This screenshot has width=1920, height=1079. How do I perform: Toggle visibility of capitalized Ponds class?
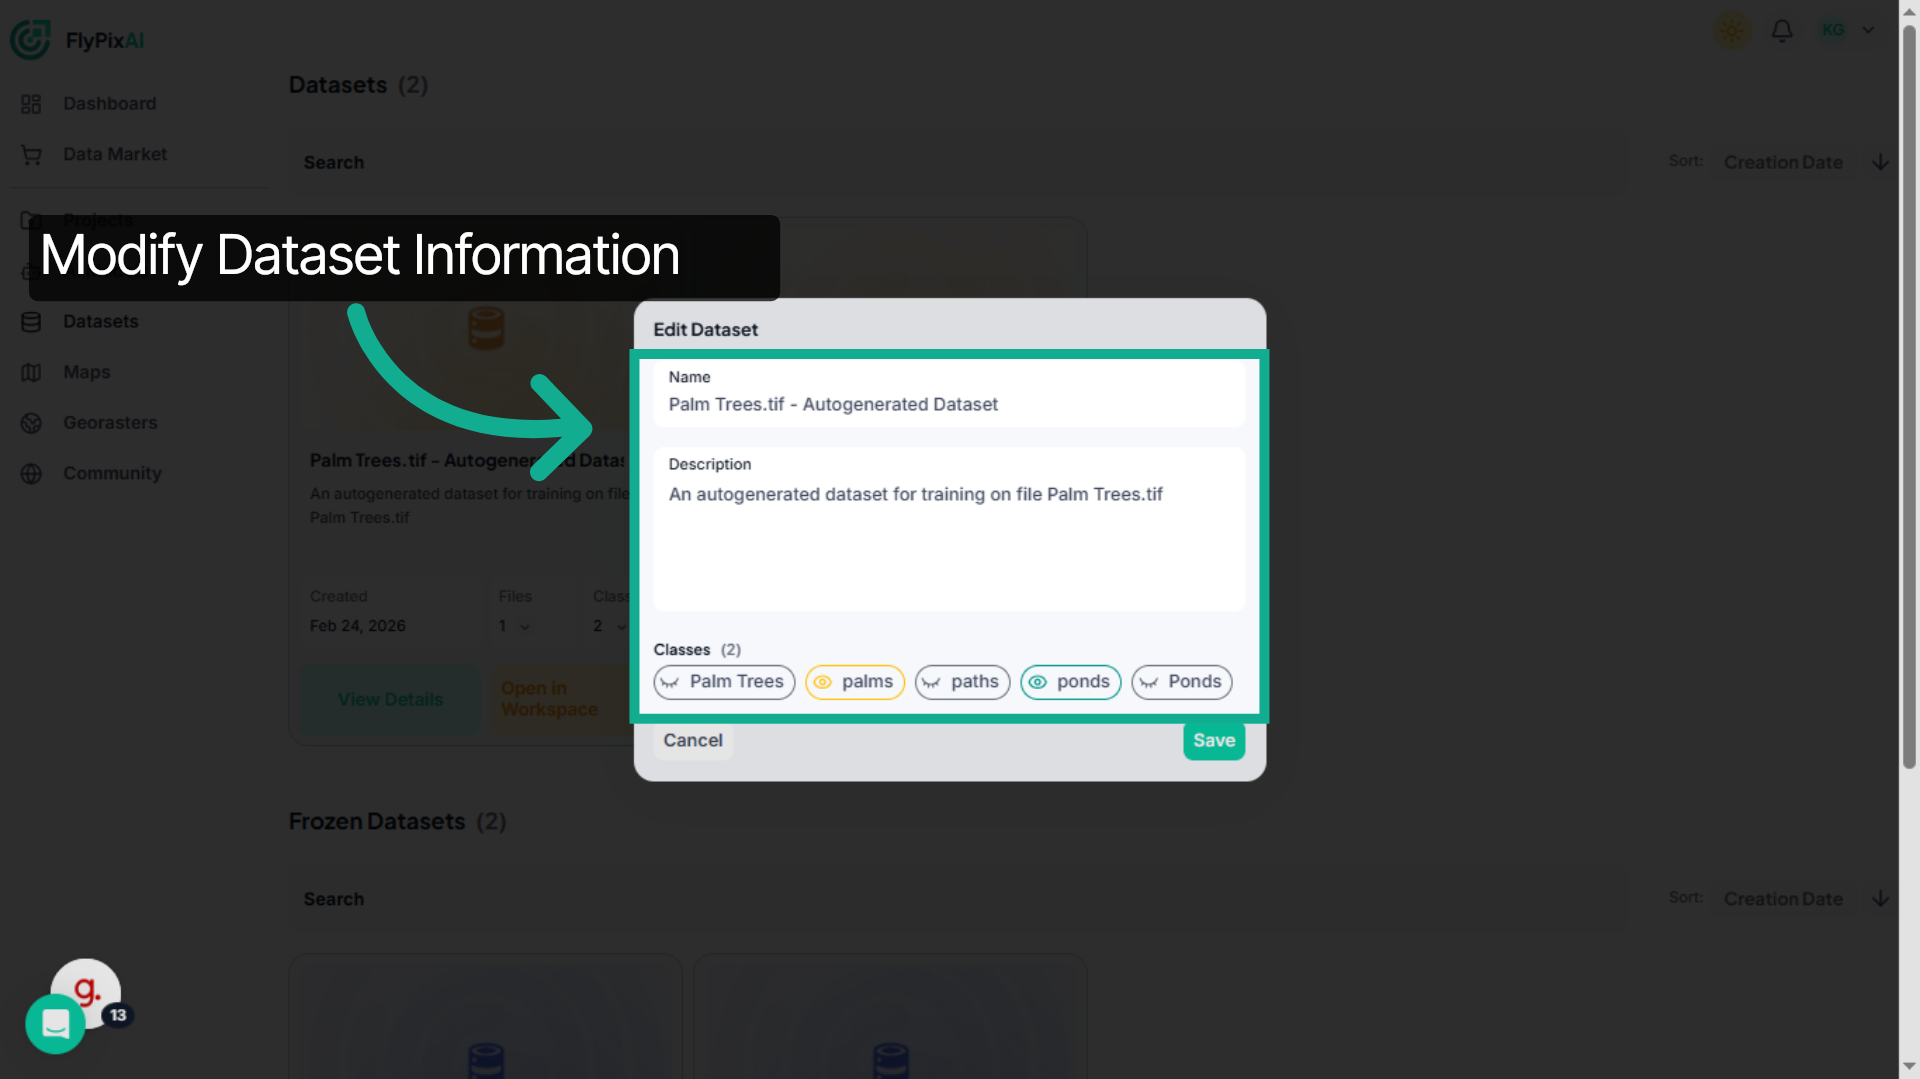pyautogui.click(x=1182, y=682)
